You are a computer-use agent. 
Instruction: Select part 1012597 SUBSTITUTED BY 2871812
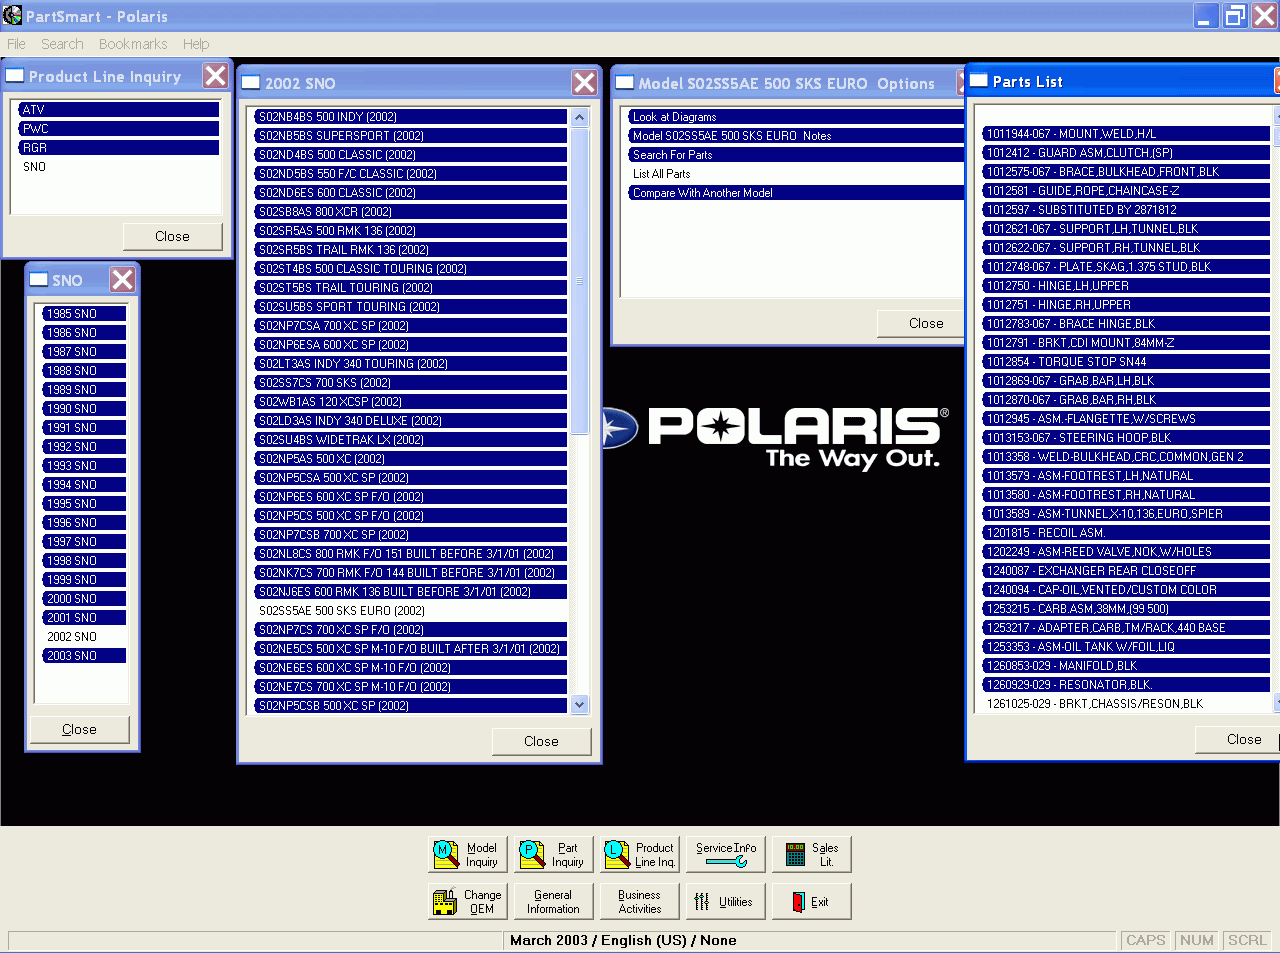point(1126,210)
